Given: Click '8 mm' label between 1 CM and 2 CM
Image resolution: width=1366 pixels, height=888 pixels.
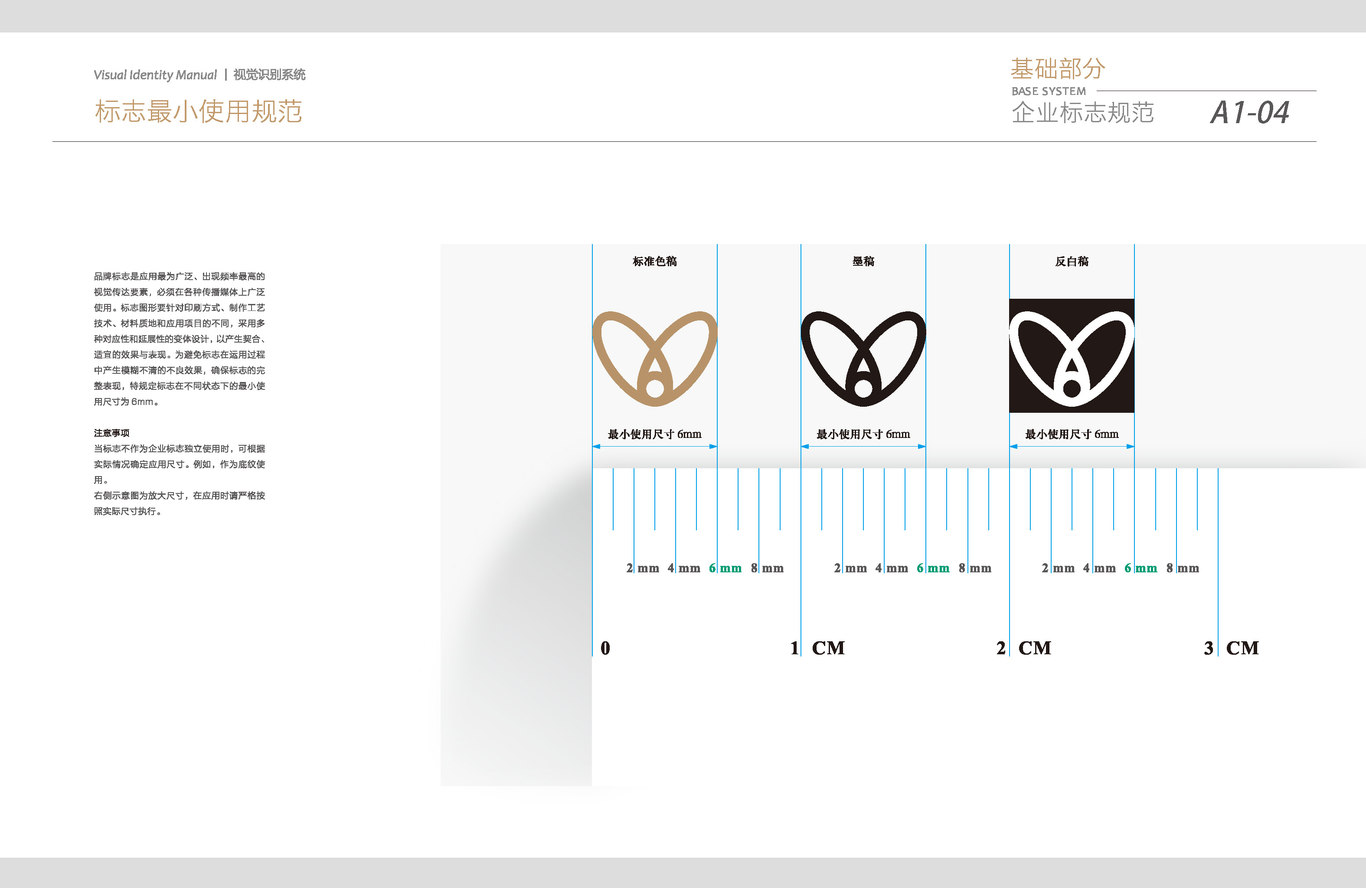Looking at the screenshot, I should [x=975, y=568].
